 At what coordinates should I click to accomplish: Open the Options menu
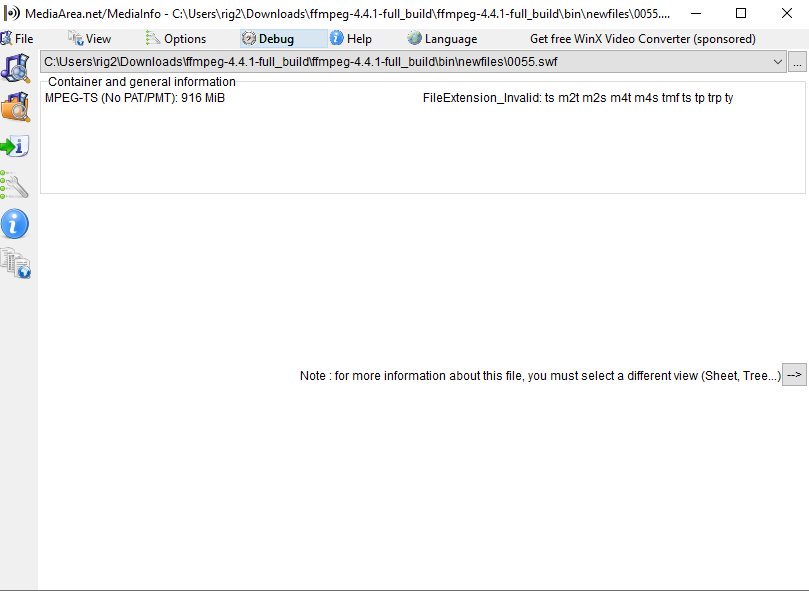pos(176,39)
